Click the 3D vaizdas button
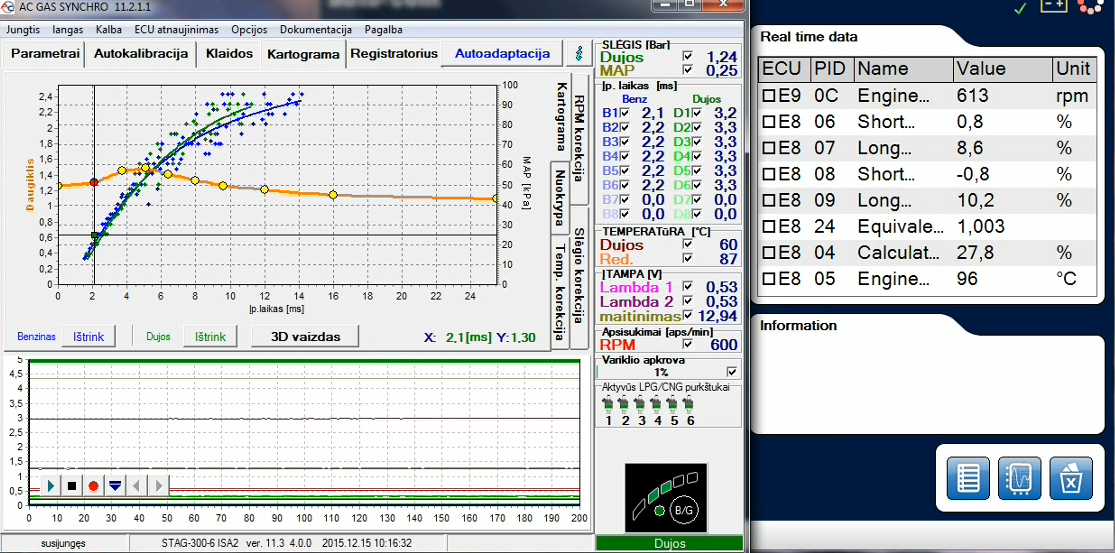 point(304,337)
